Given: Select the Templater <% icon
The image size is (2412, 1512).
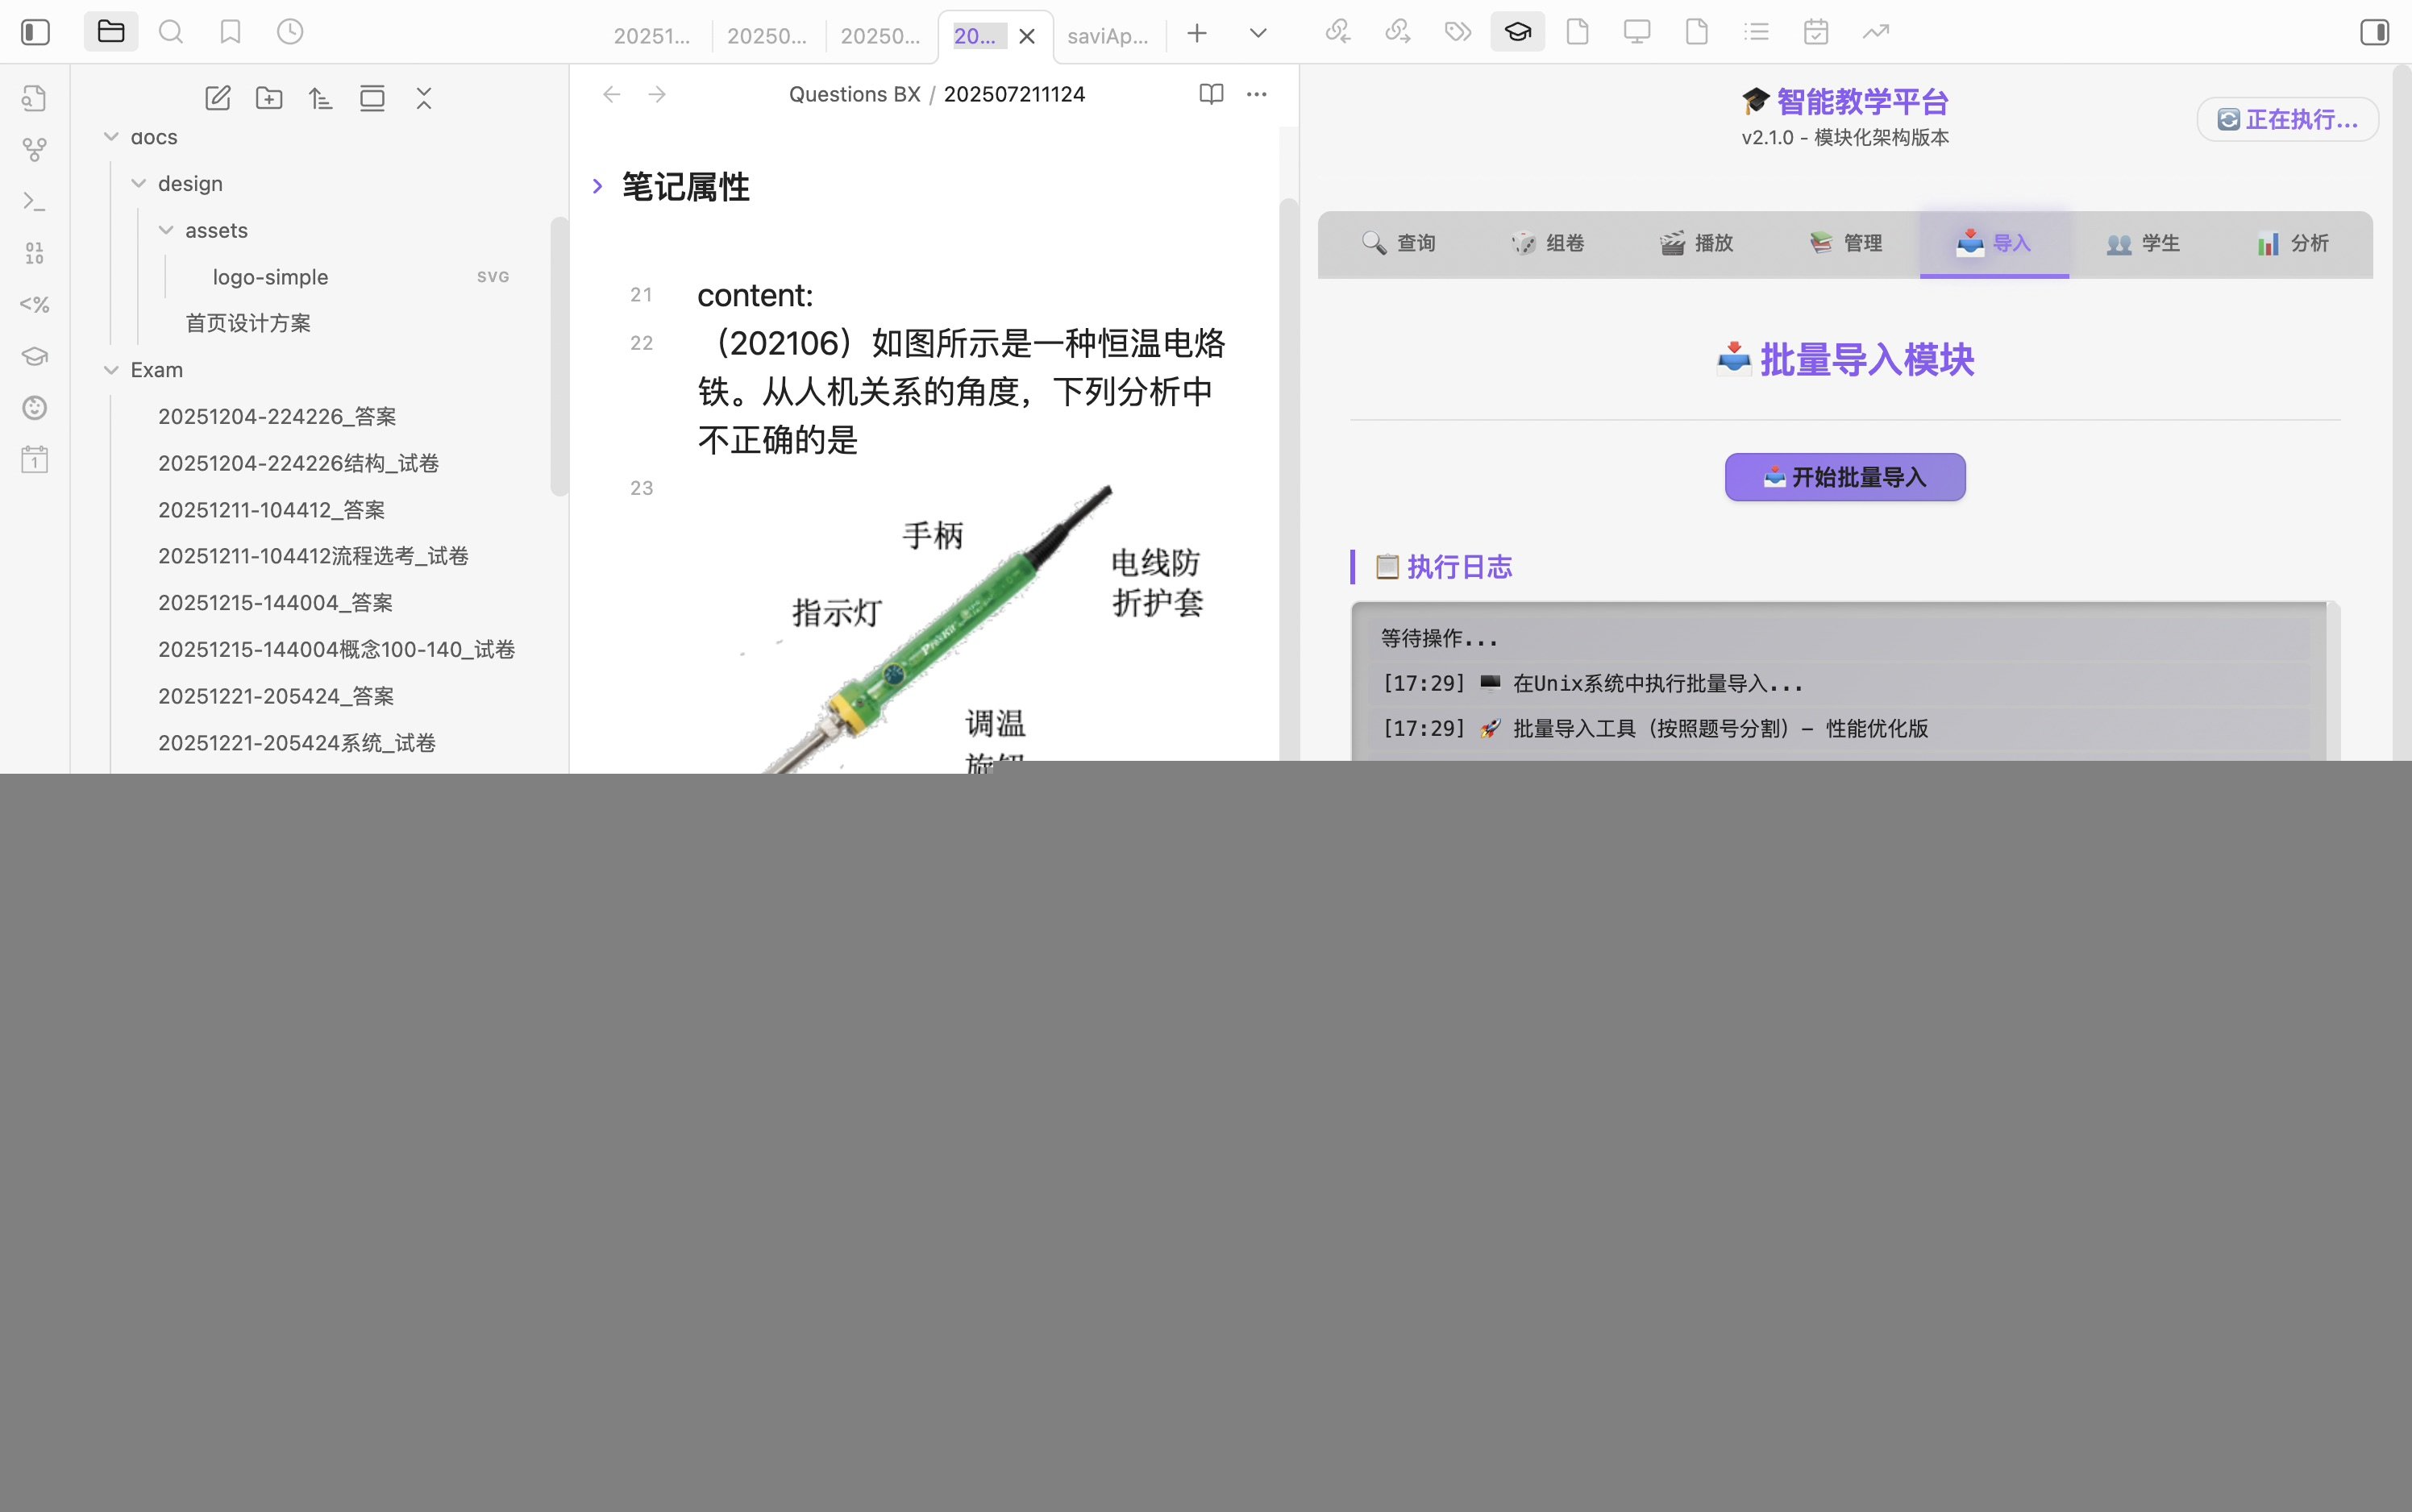Looking at the screenshot, I should pyautogui.click(x=35, y=305).
